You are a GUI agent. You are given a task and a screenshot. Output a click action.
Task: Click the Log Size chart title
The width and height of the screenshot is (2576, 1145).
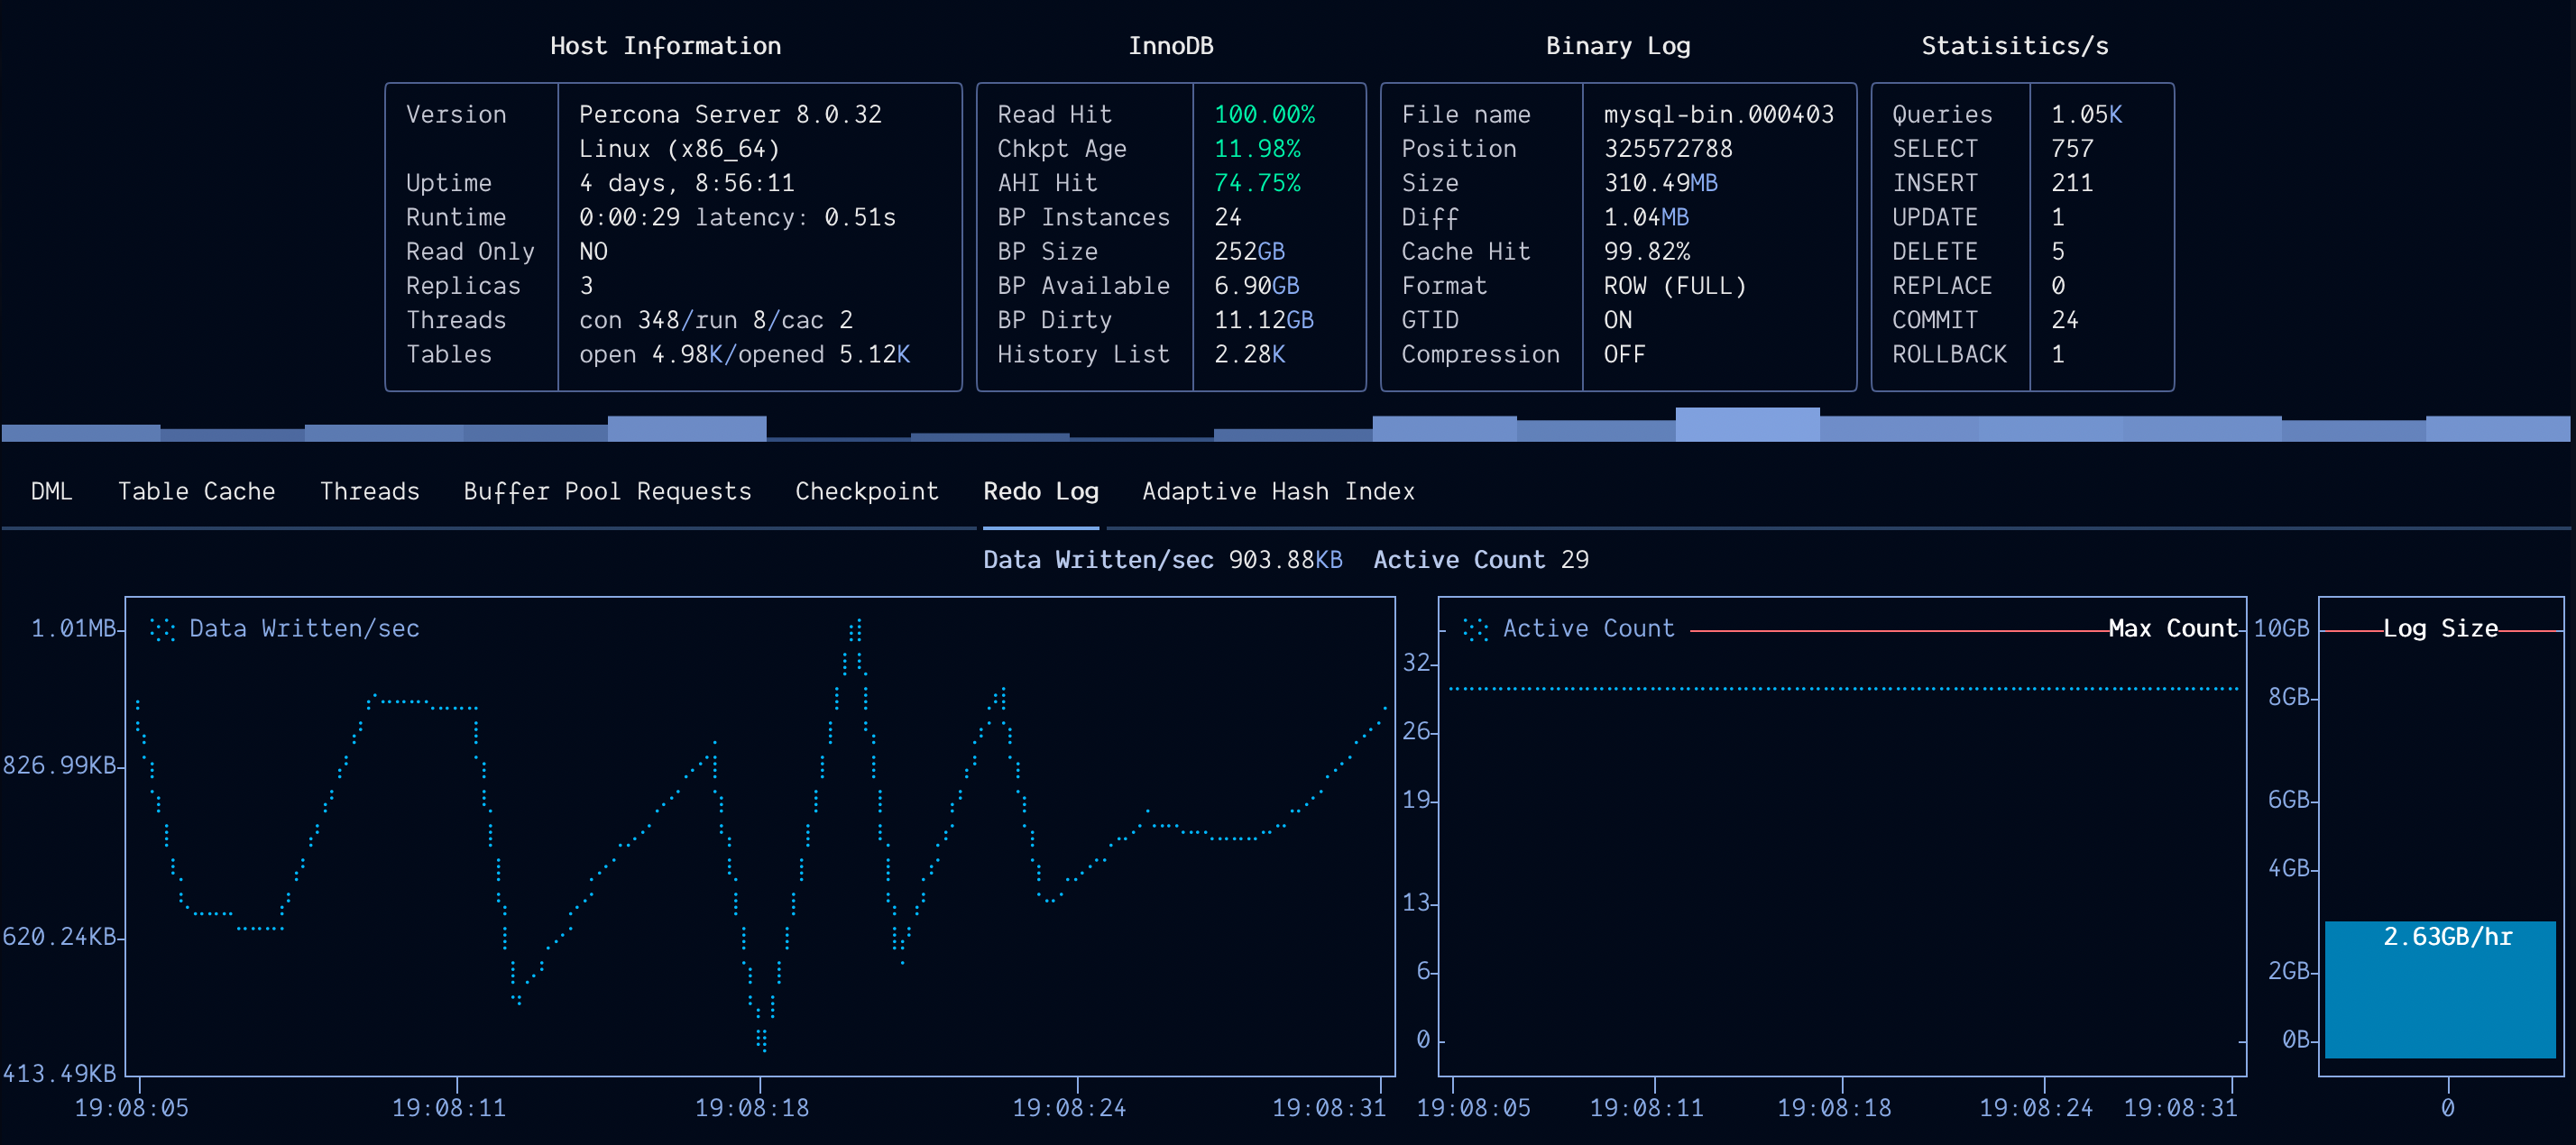click(2439, 629)
